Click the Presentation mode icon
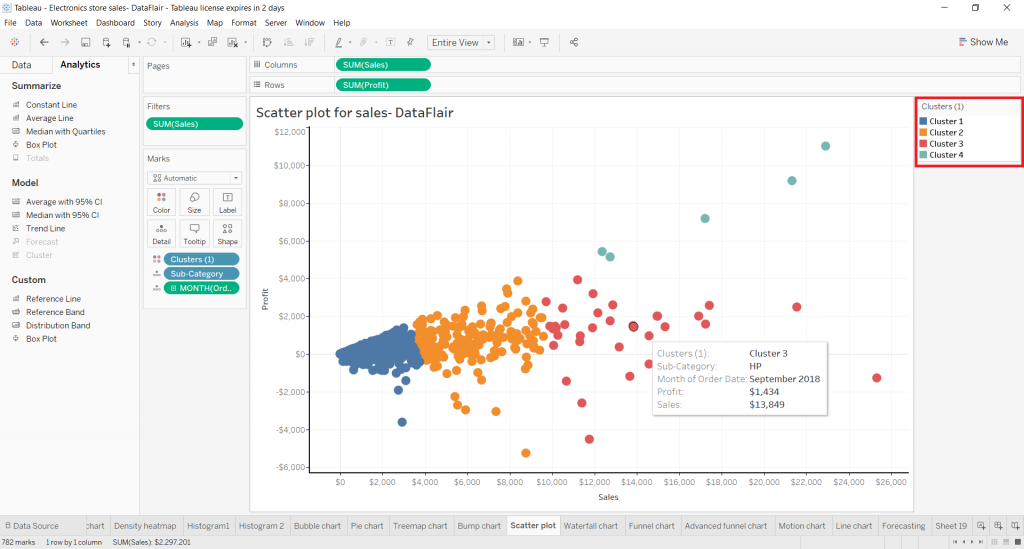The height and width of the screenshot is (549, 1024). [544, 42]
